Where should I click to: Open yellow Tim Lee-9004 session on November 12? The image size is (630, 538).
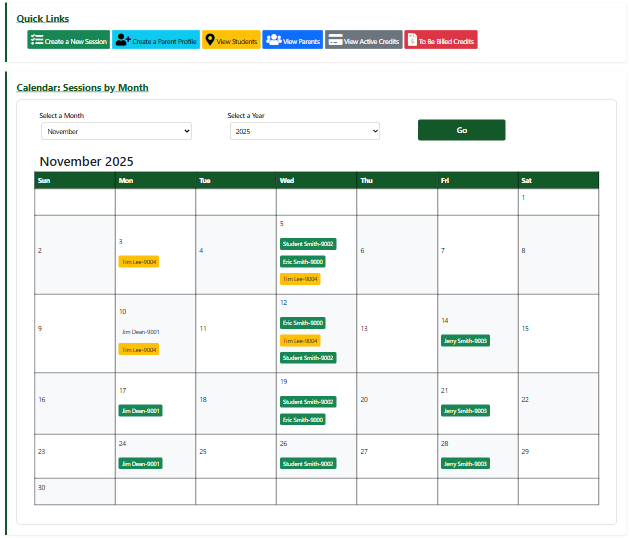pos(300,341)
